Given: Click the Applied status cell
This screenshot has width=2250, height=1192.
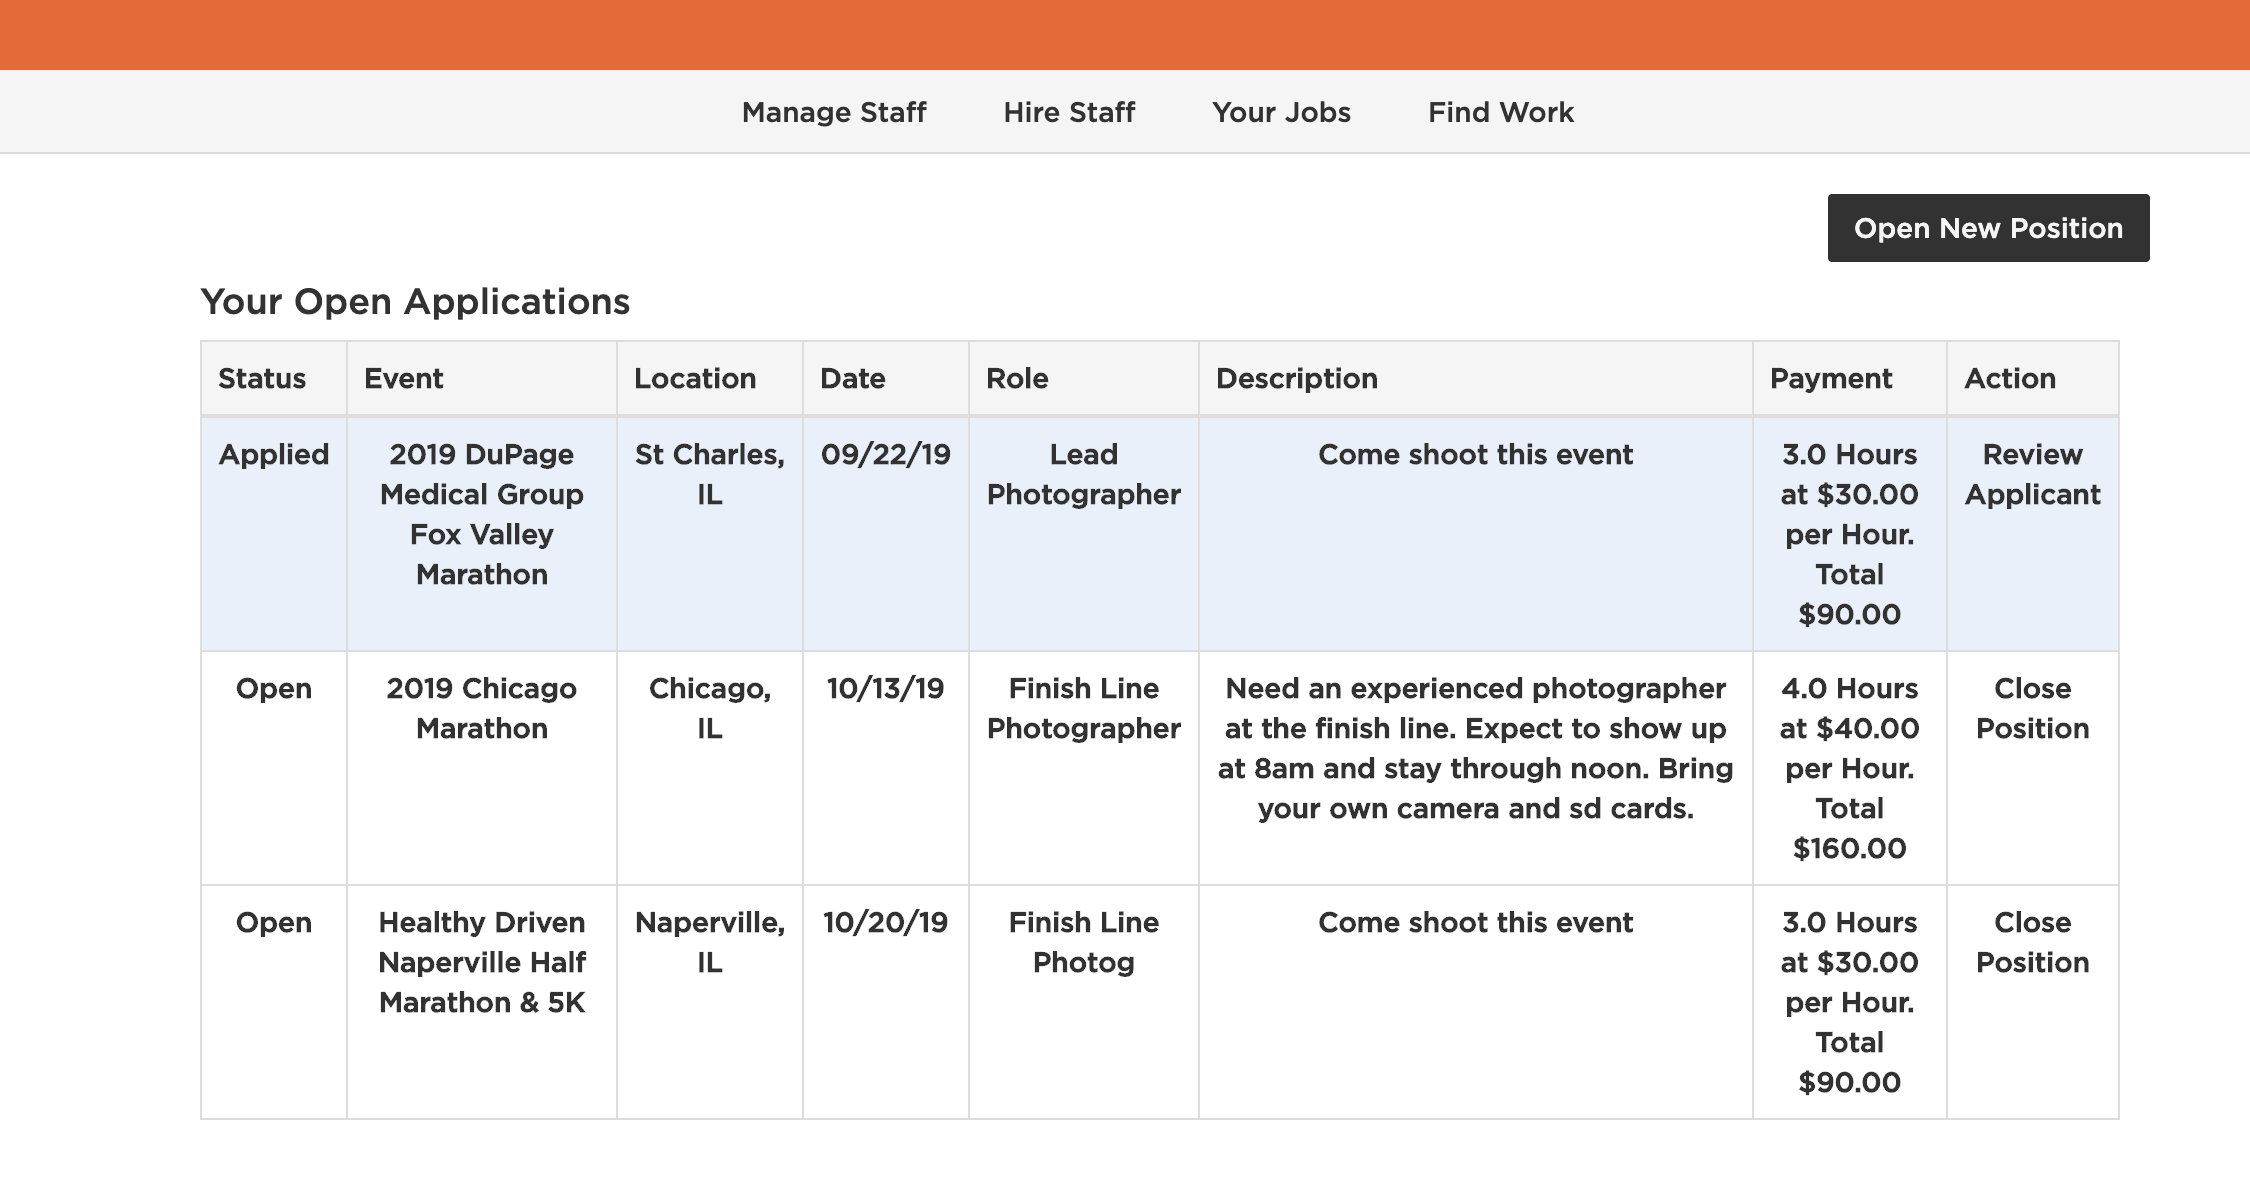Looking at the screenshot, I should click(273, 454).
